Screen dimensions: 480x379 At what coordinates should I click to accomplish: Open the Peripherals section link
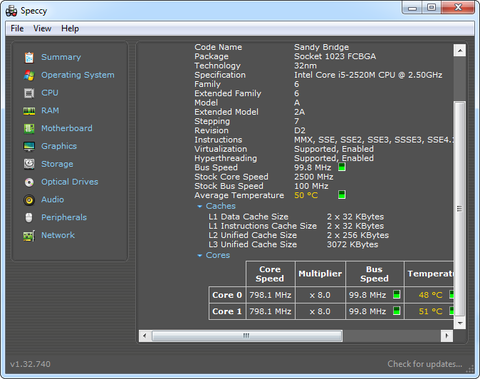click(x=64, y=218)
